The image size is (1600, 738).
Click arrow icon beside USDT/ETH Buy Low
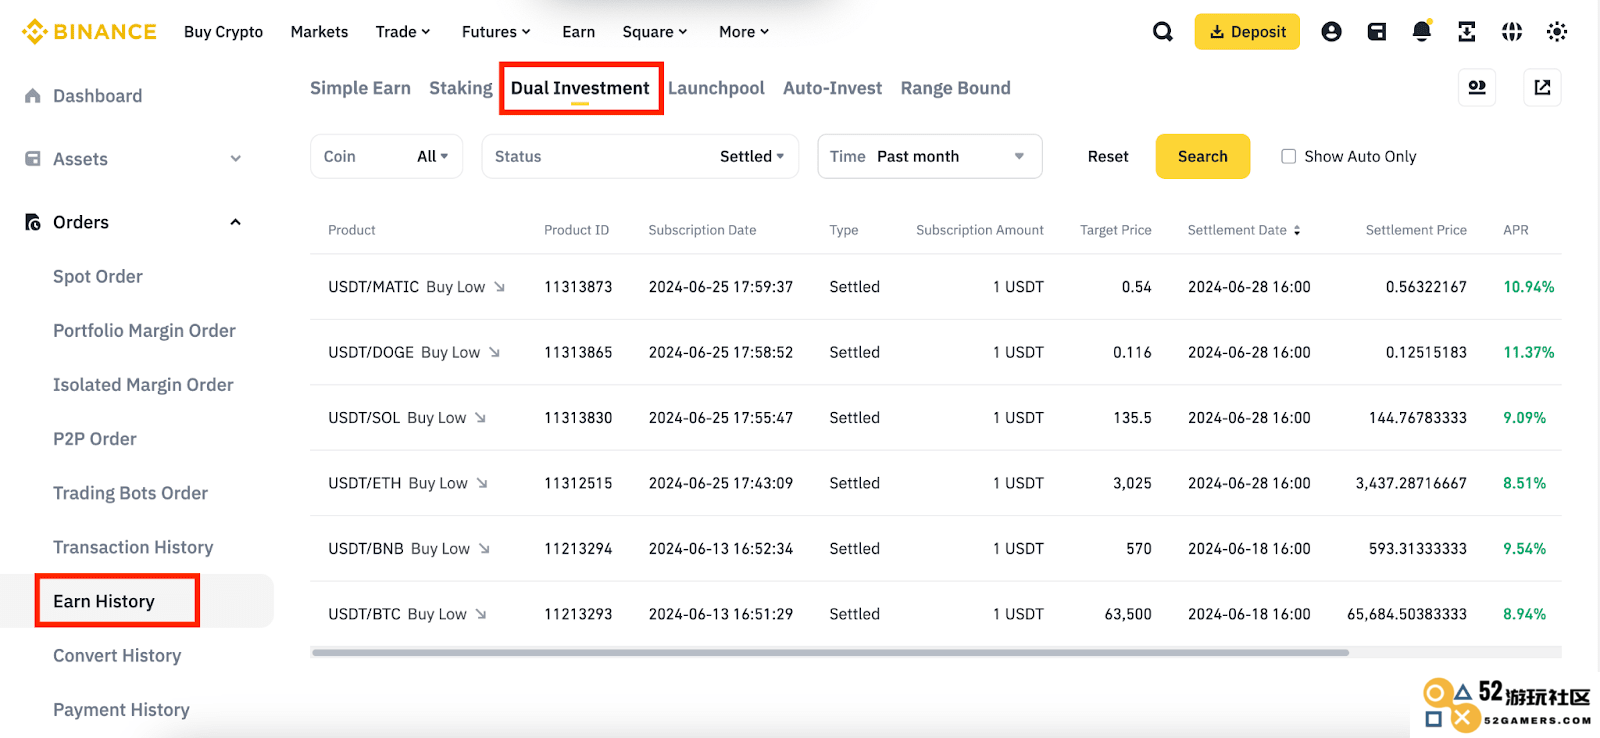point(482,483)
